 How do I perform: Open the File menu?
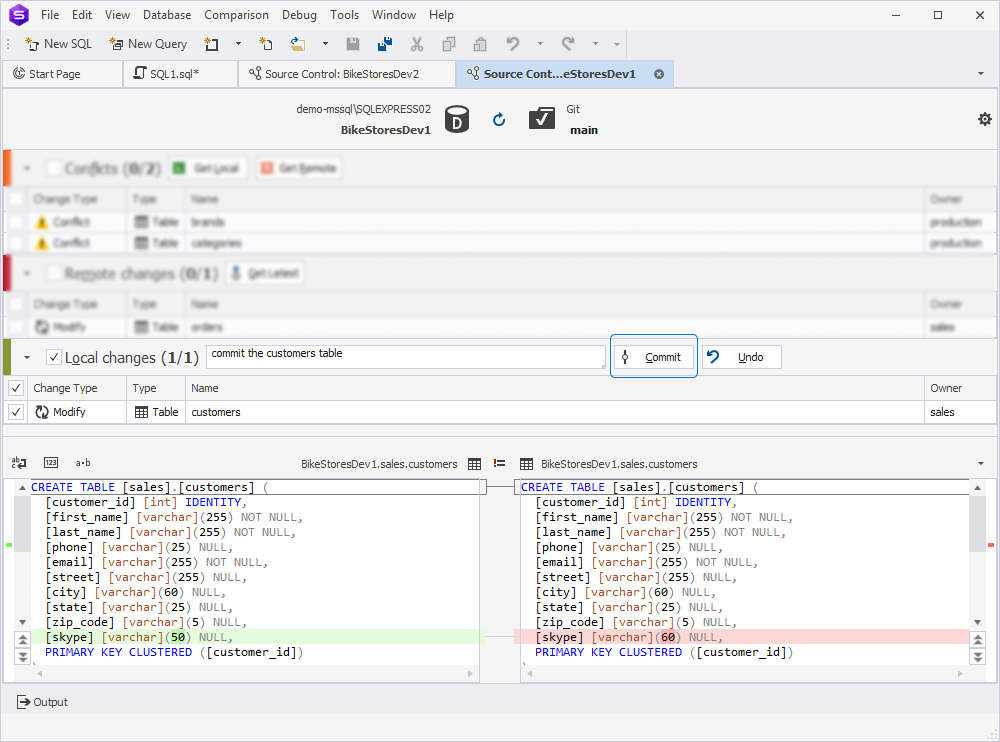point(50,15)
